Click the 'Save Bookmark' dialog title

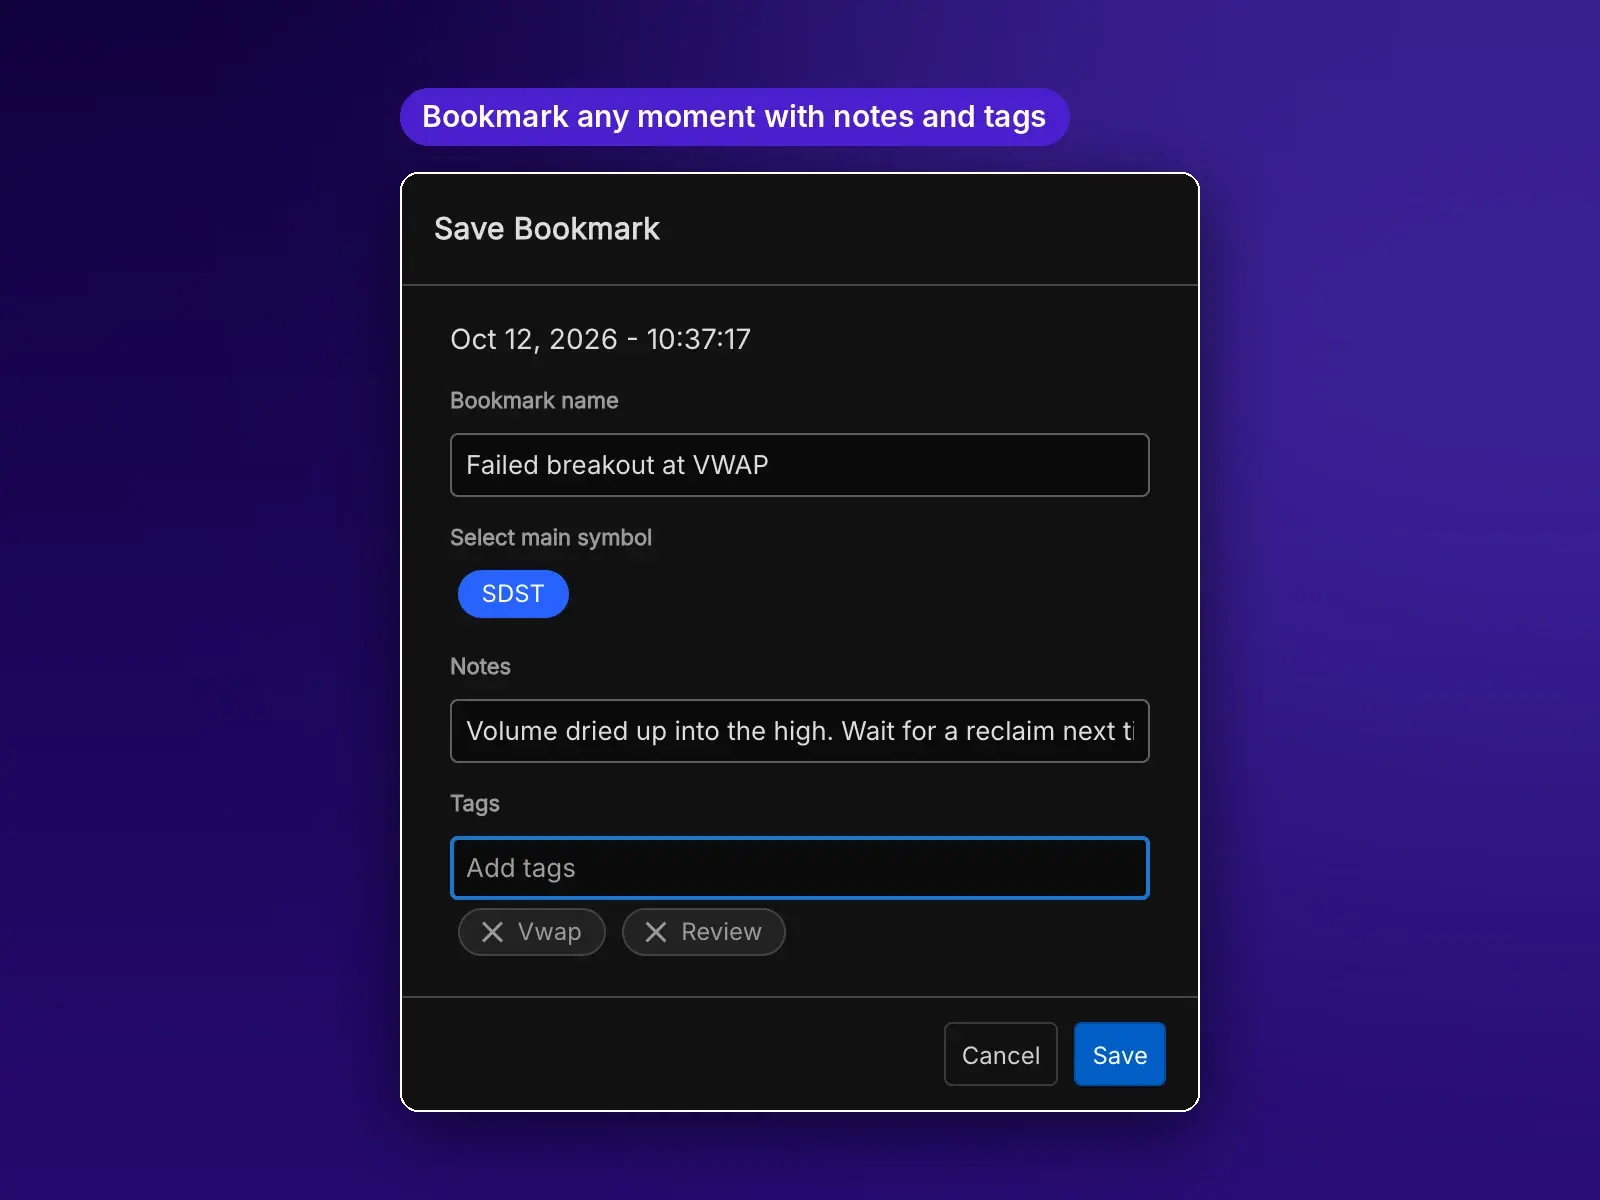click(547, 229)
